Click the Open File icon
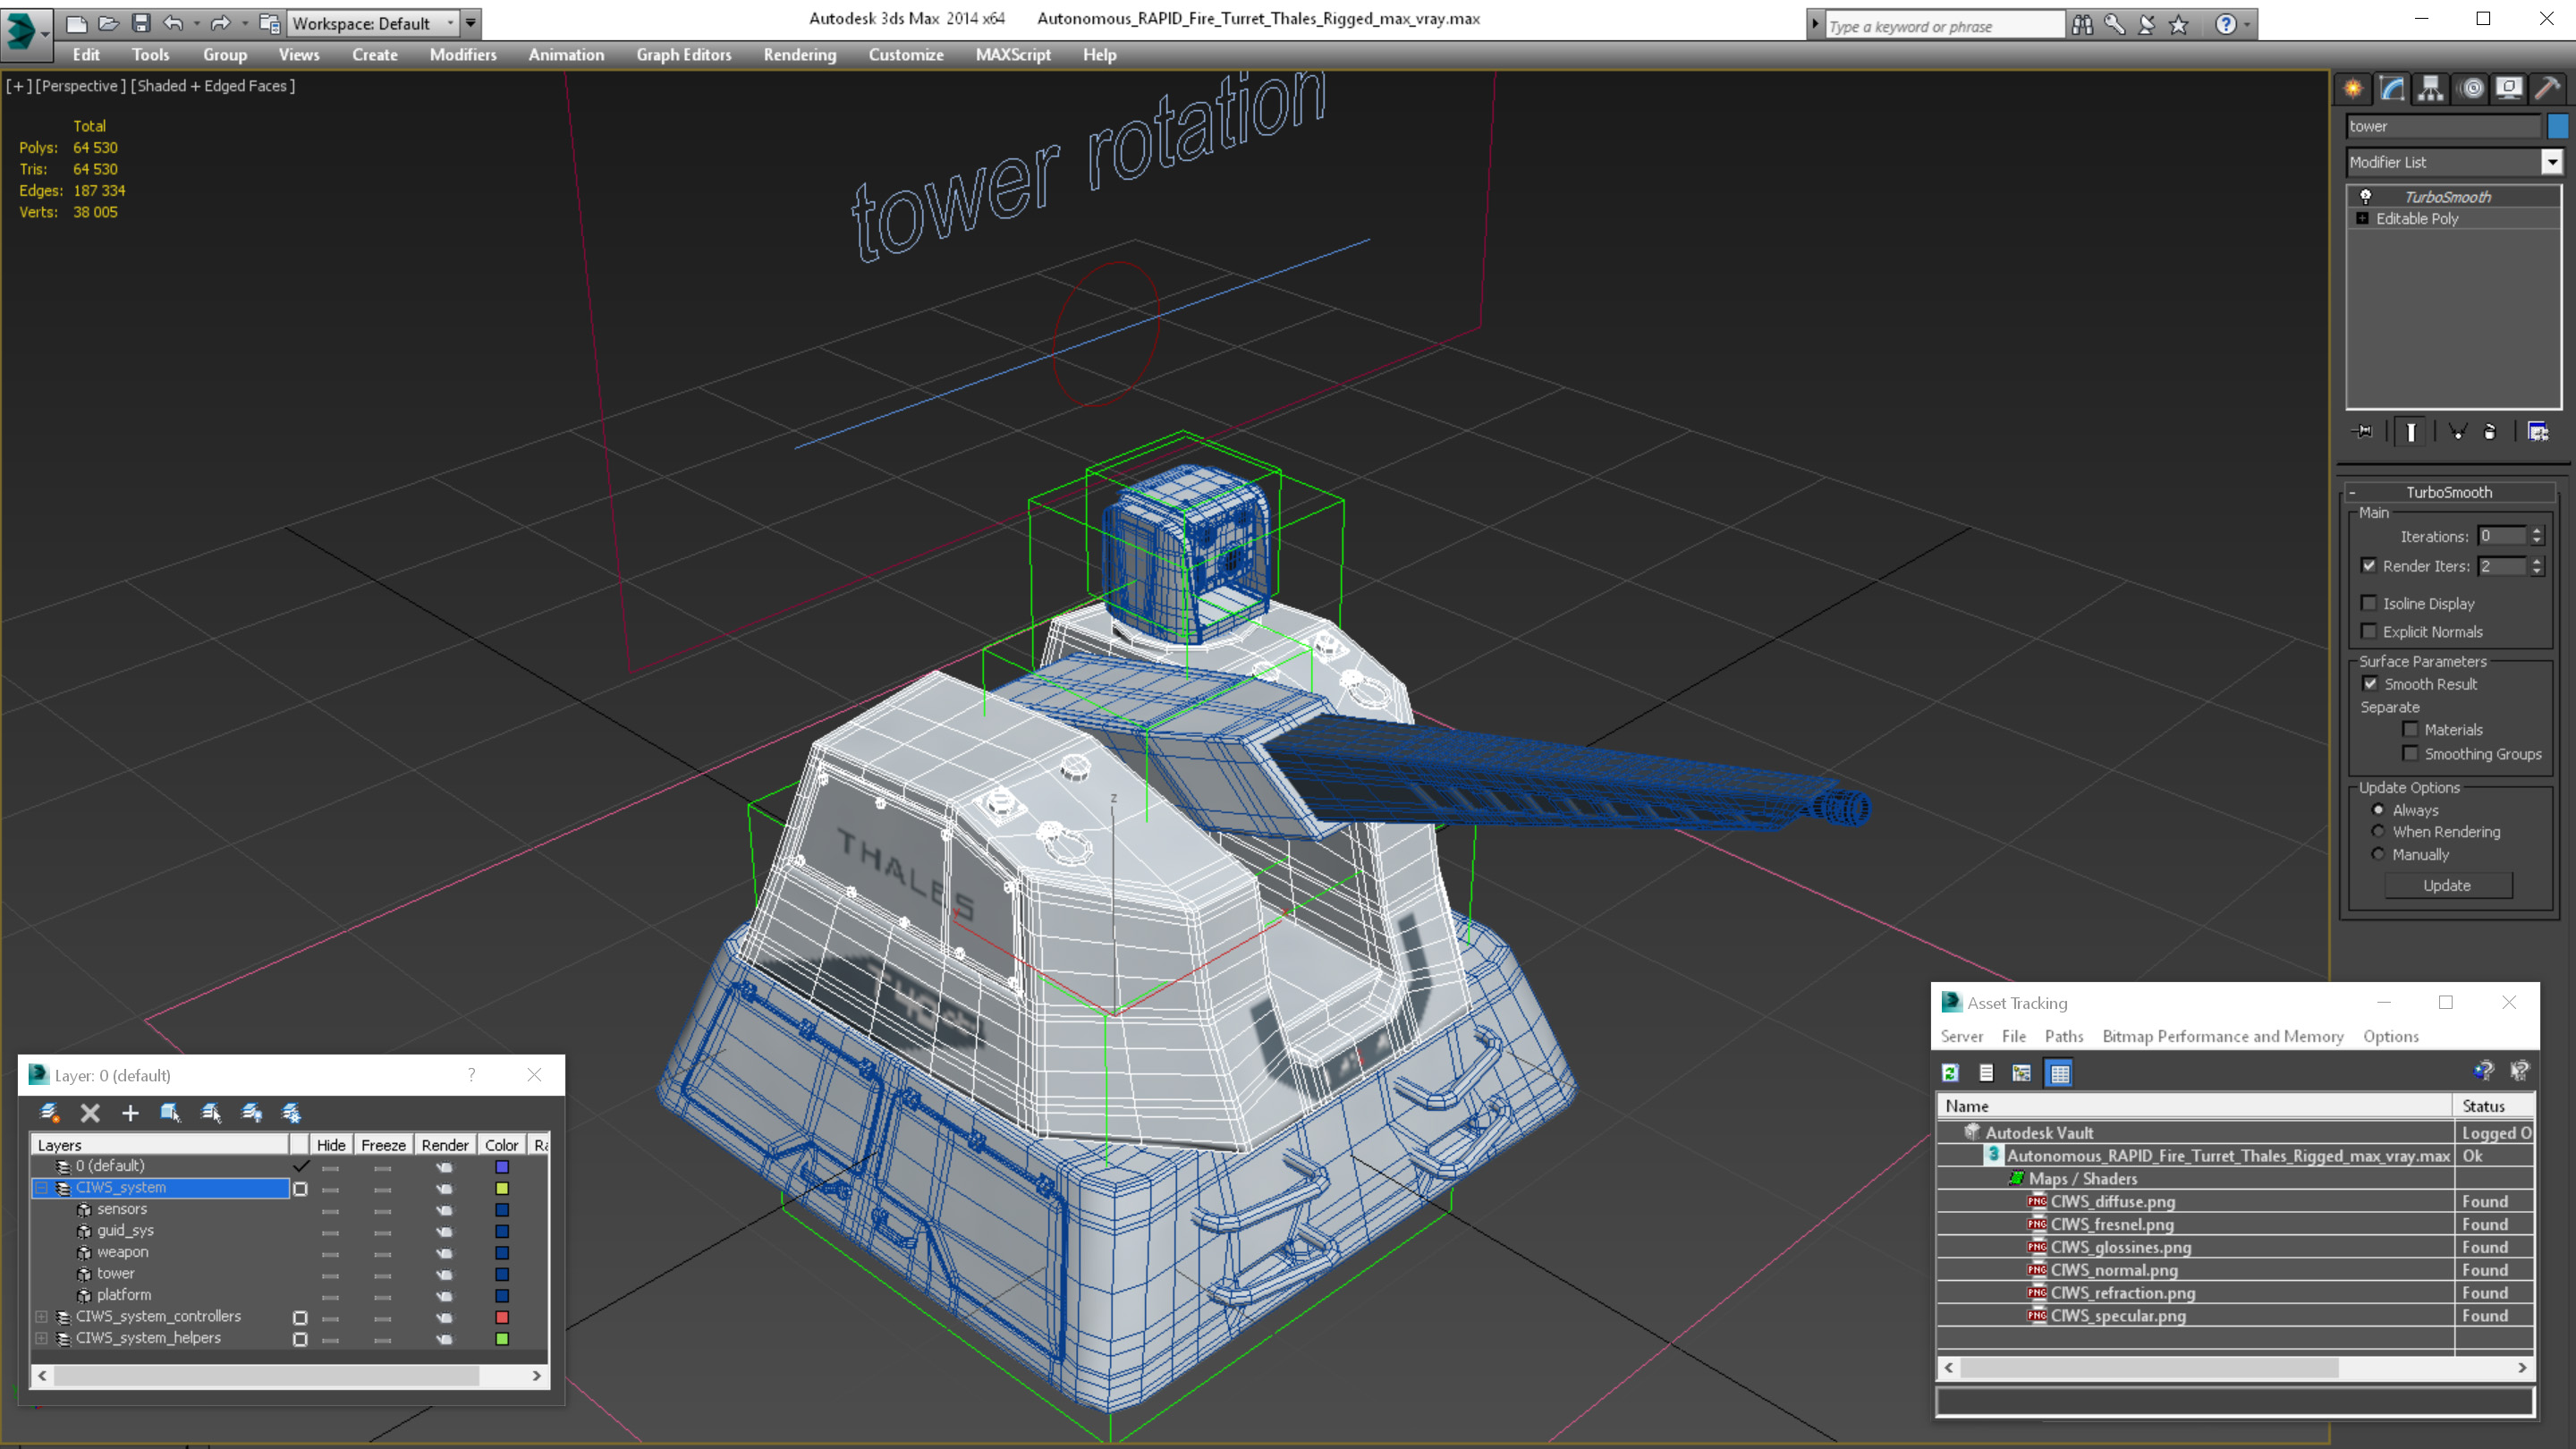This screenshot has height=1449, width=2576. click(x=108, y=22)
